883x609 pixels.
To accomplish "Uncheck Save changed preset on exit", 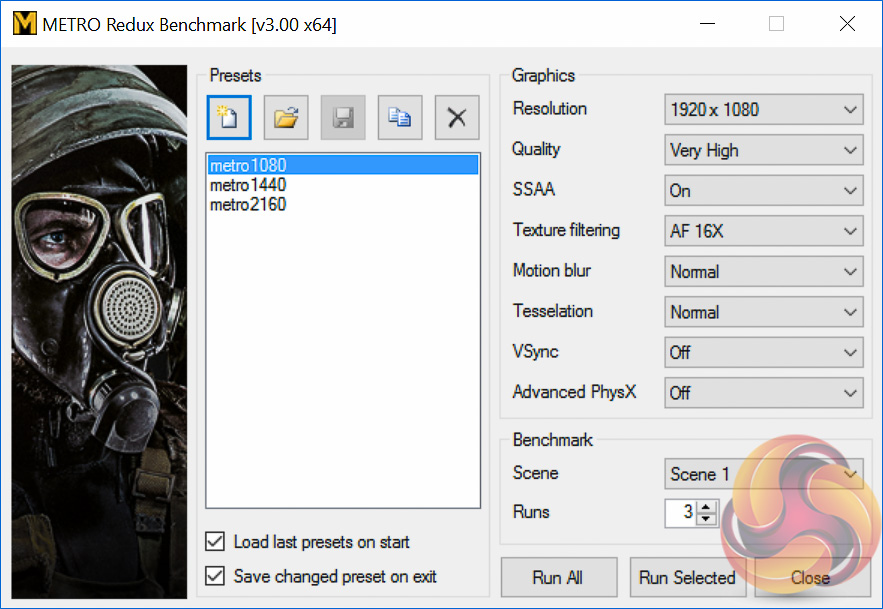I will click(215, 576).
